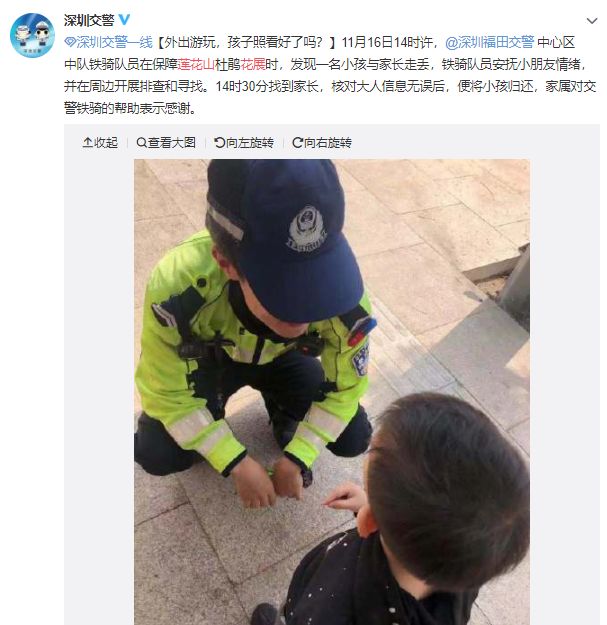
Task: Rotate image left with 向左旋转
Action: coord(244,143)
